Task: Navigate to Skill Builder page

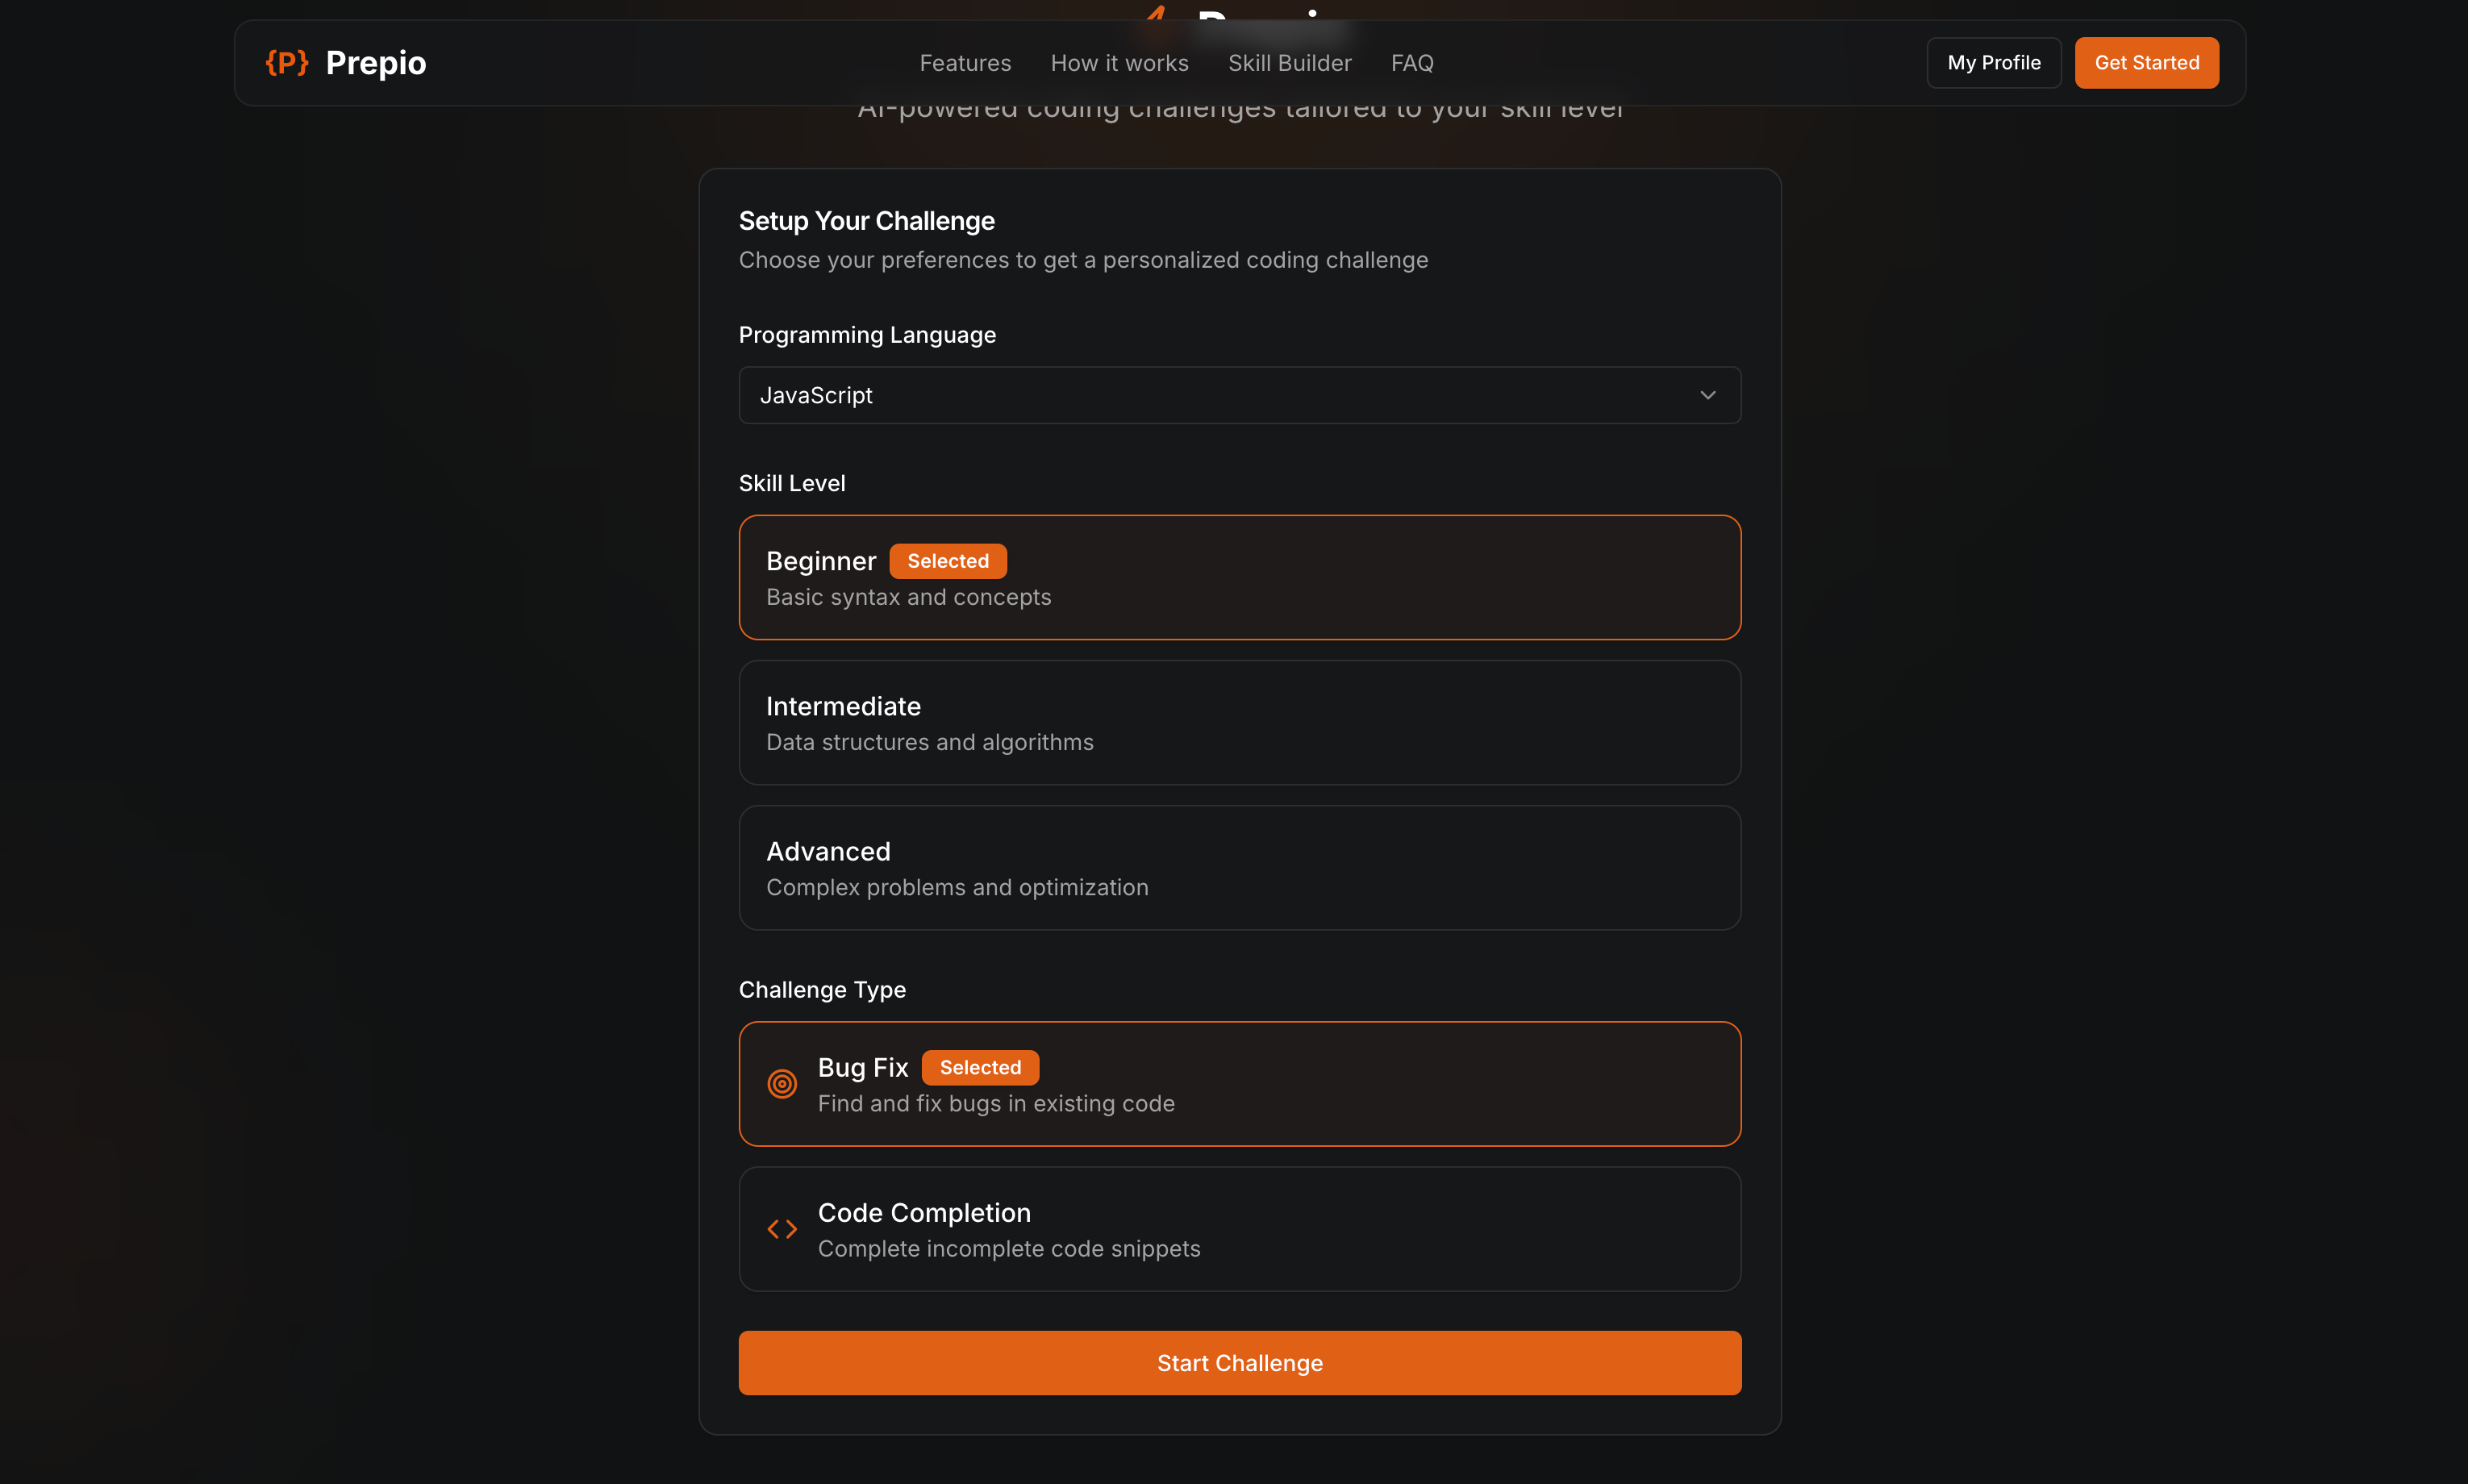Action: 1289,63
